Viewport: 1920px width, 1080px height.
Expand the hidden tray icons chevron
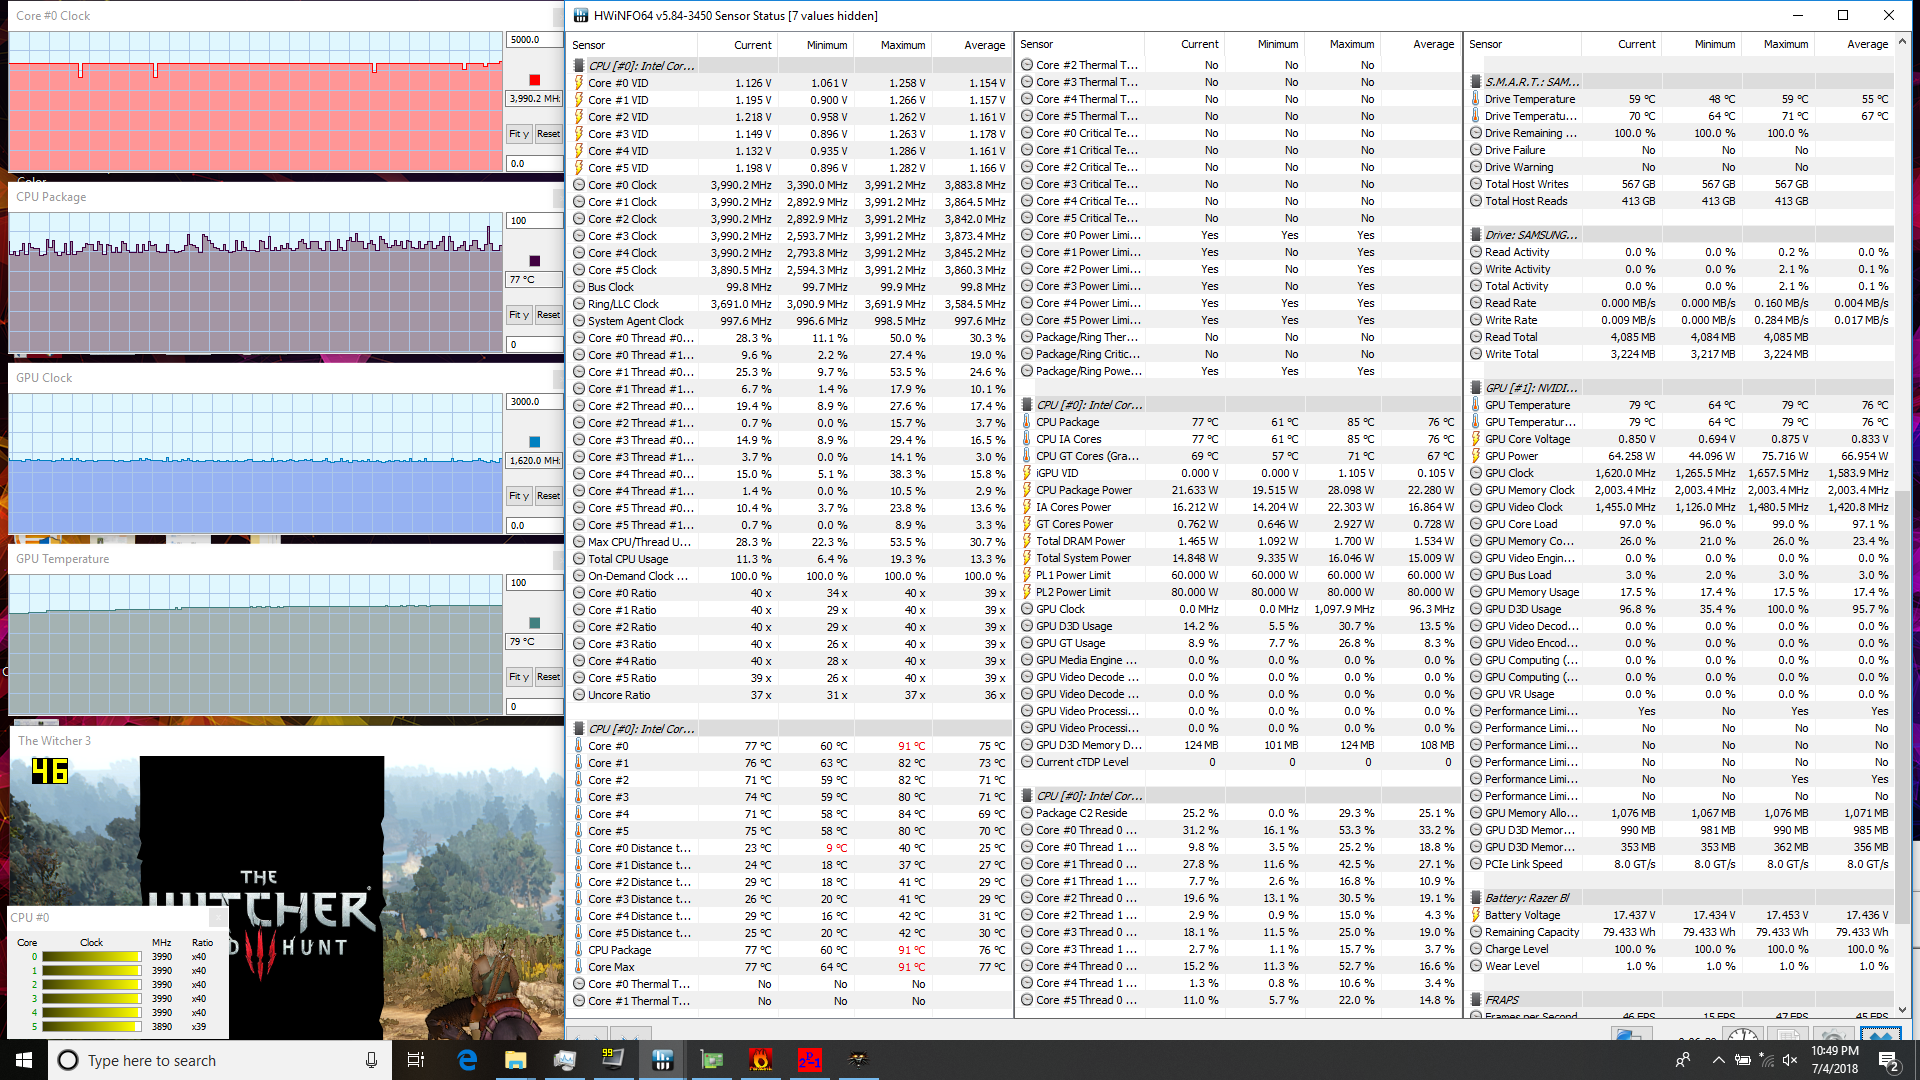point(1718,1060)
